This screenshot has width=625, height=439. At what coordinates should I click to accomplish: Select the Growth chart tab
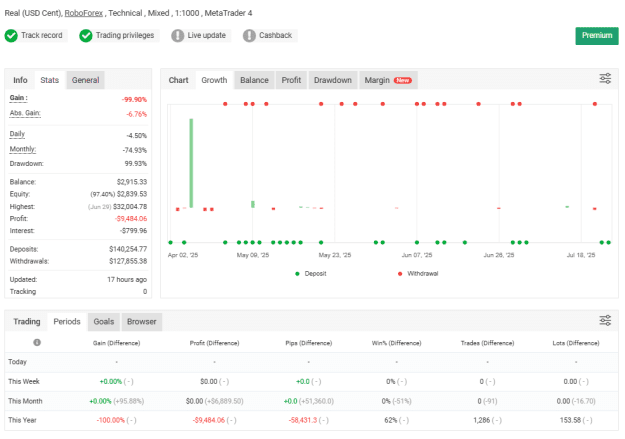click(214, 80)
